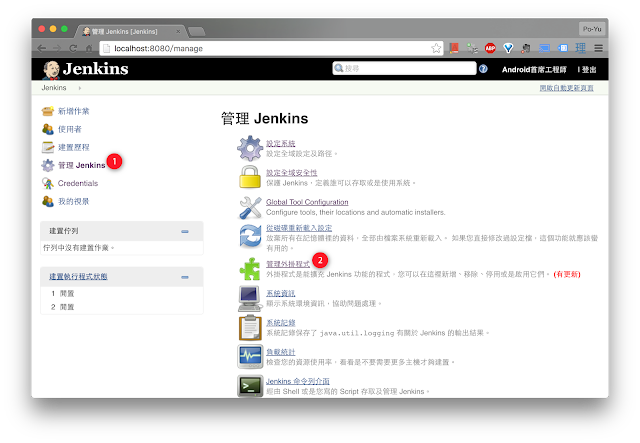Click the load statistics monitor icon
Image resolution: width=640 pixels, height=443 pixels.
[x=250, y=356]
